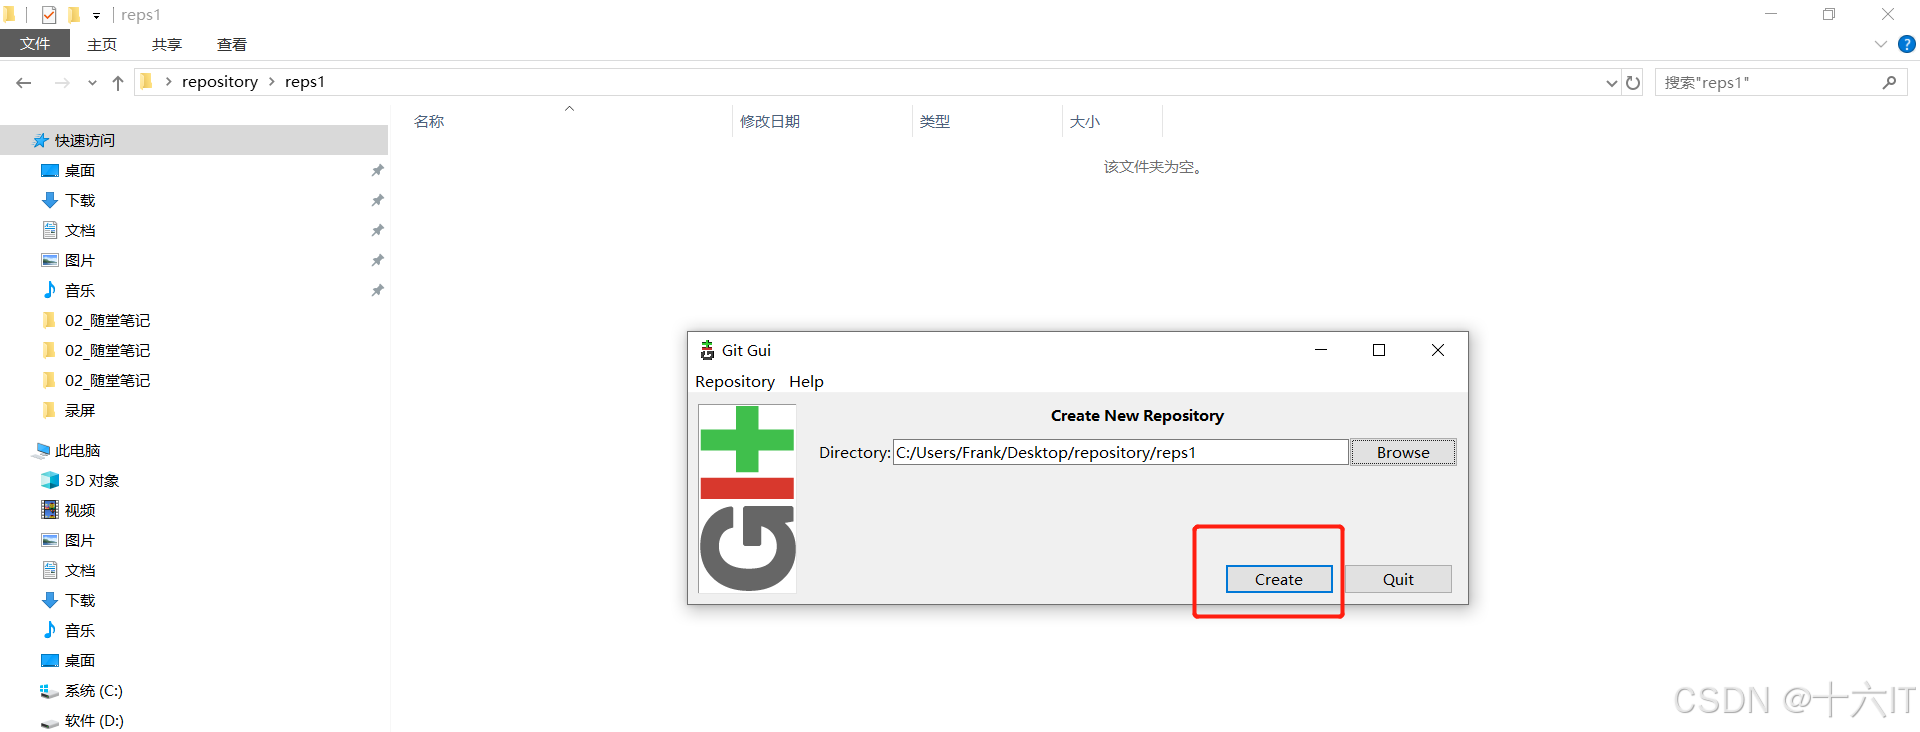
Task: Switch to the 查看 ribbon tab
Action: click(x=232, y=44)
